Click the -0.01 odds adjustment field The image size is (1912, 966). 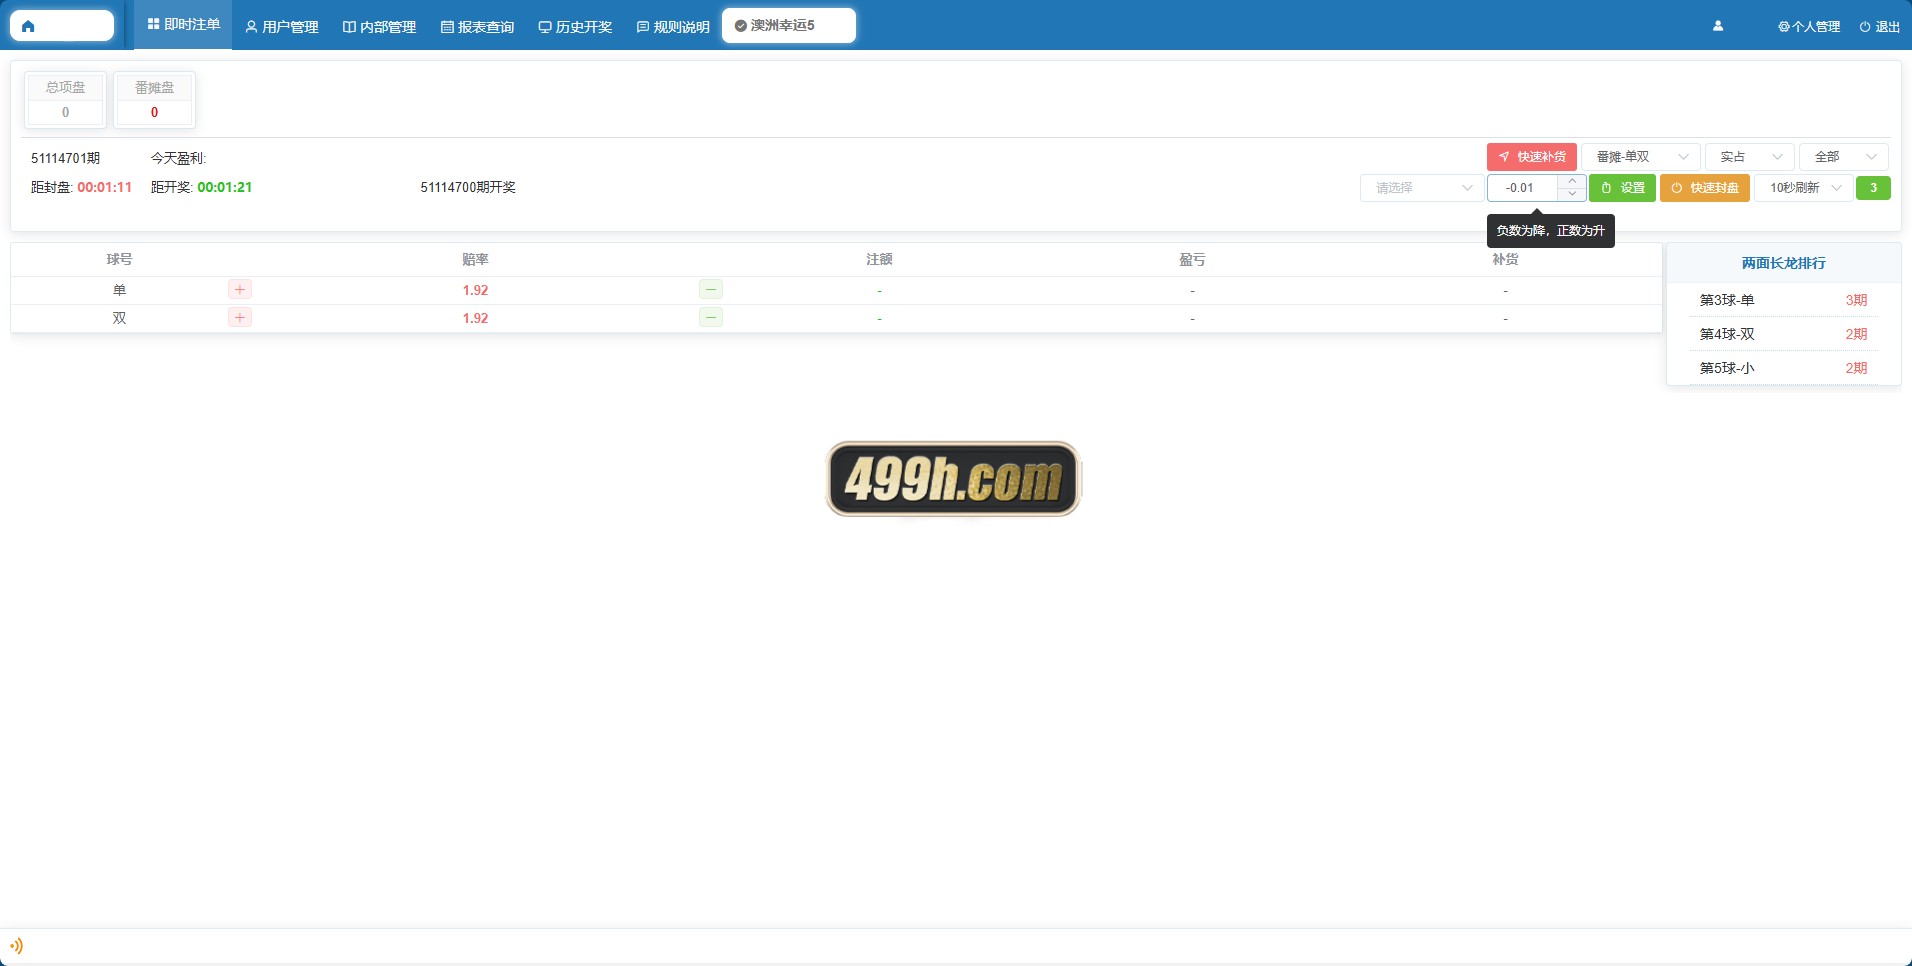coord(1521,188)
